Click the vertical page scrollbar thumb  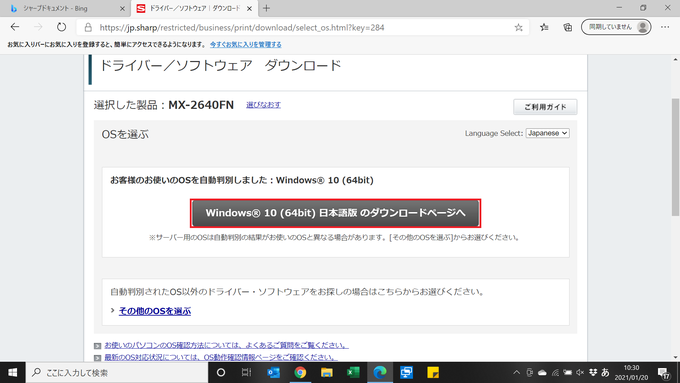pyautogui.click(x=675, y=157)
